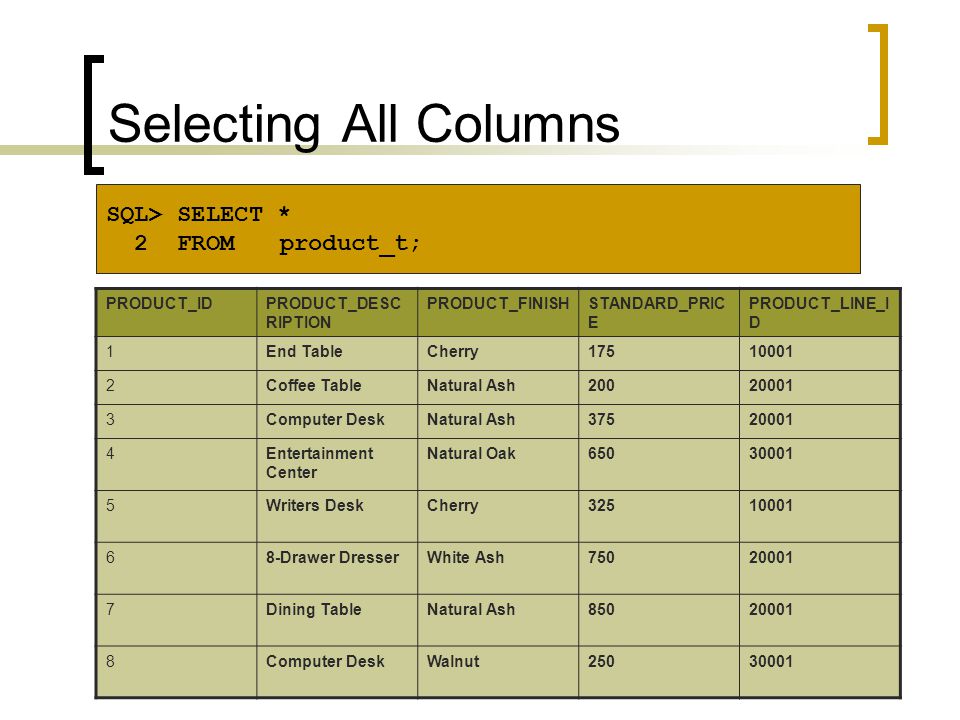960x720 pixels.
Task: Click the Coffee Table cell
Action: pyautogui.click(x=337, y=387)
